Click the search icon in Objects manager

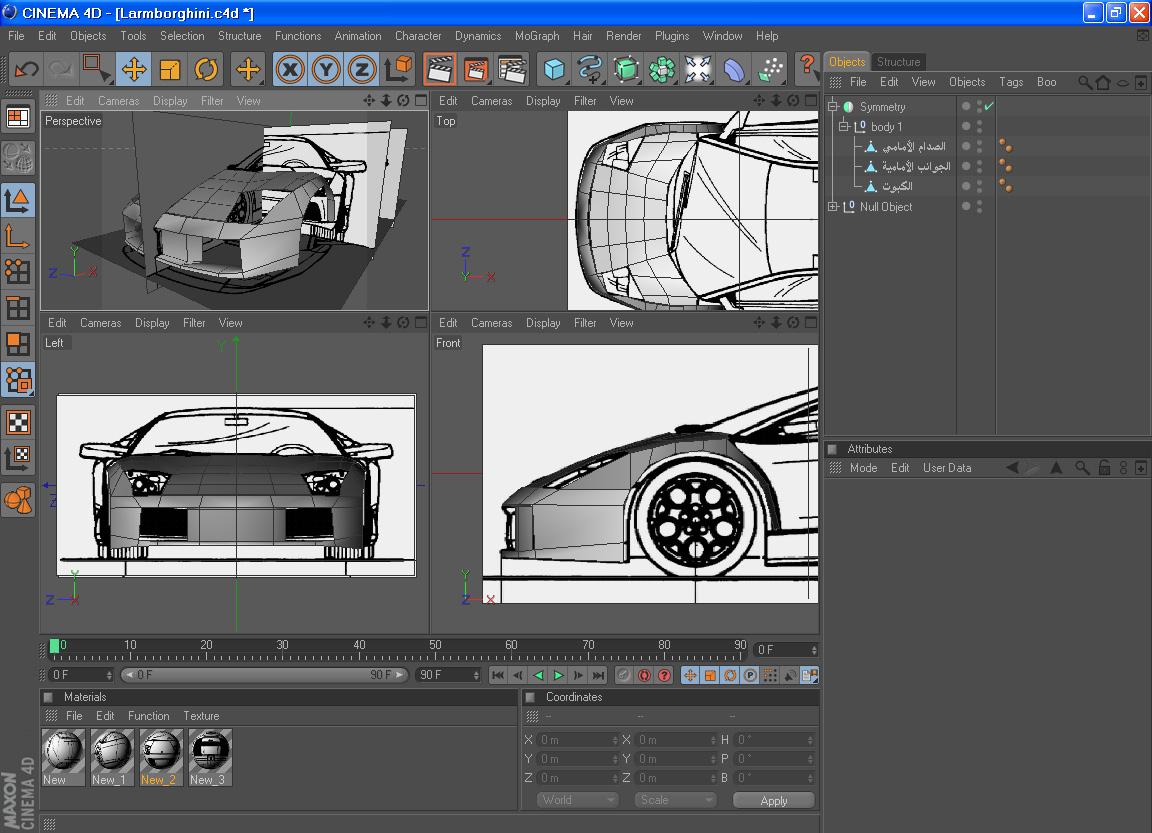coord(1084,82)
